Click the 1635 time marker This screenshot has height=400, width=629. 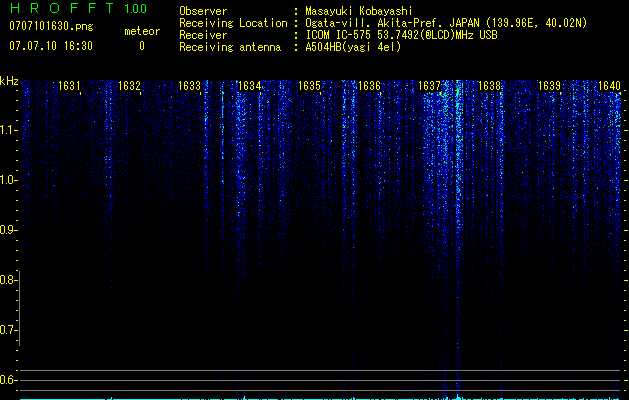click(x=309, y=86)
